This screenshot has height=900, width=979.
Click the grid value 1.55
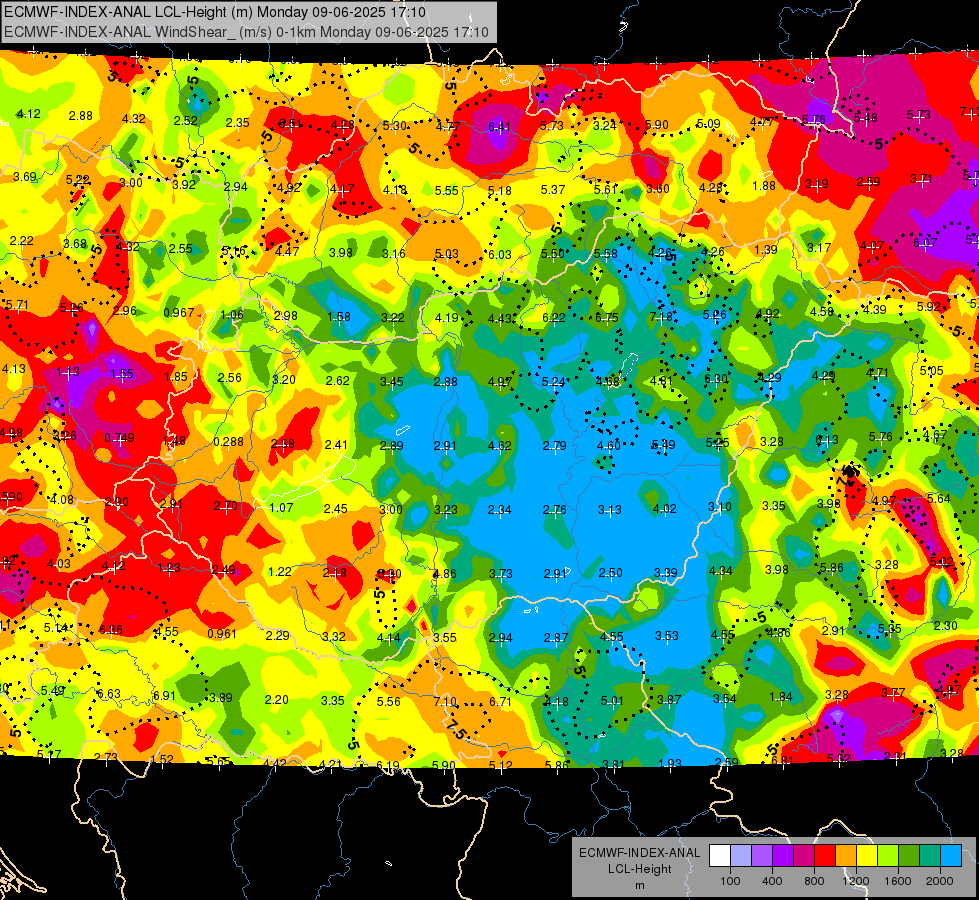tap(122, 373)
